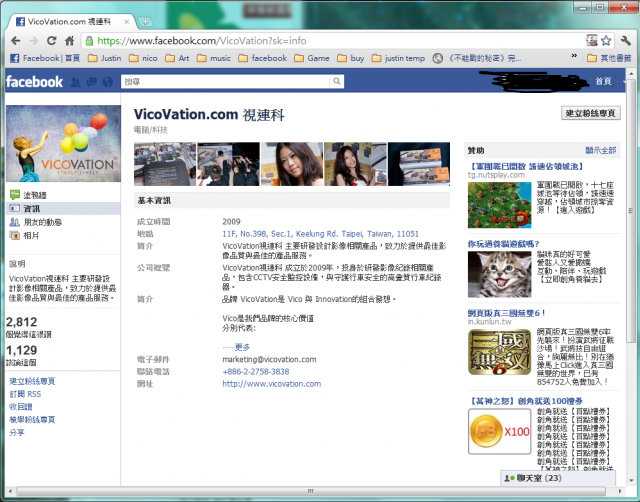Open the Chrome wrench settings menu
The width and height of the screenshot is (640, 502).
[x=625, y=40]
